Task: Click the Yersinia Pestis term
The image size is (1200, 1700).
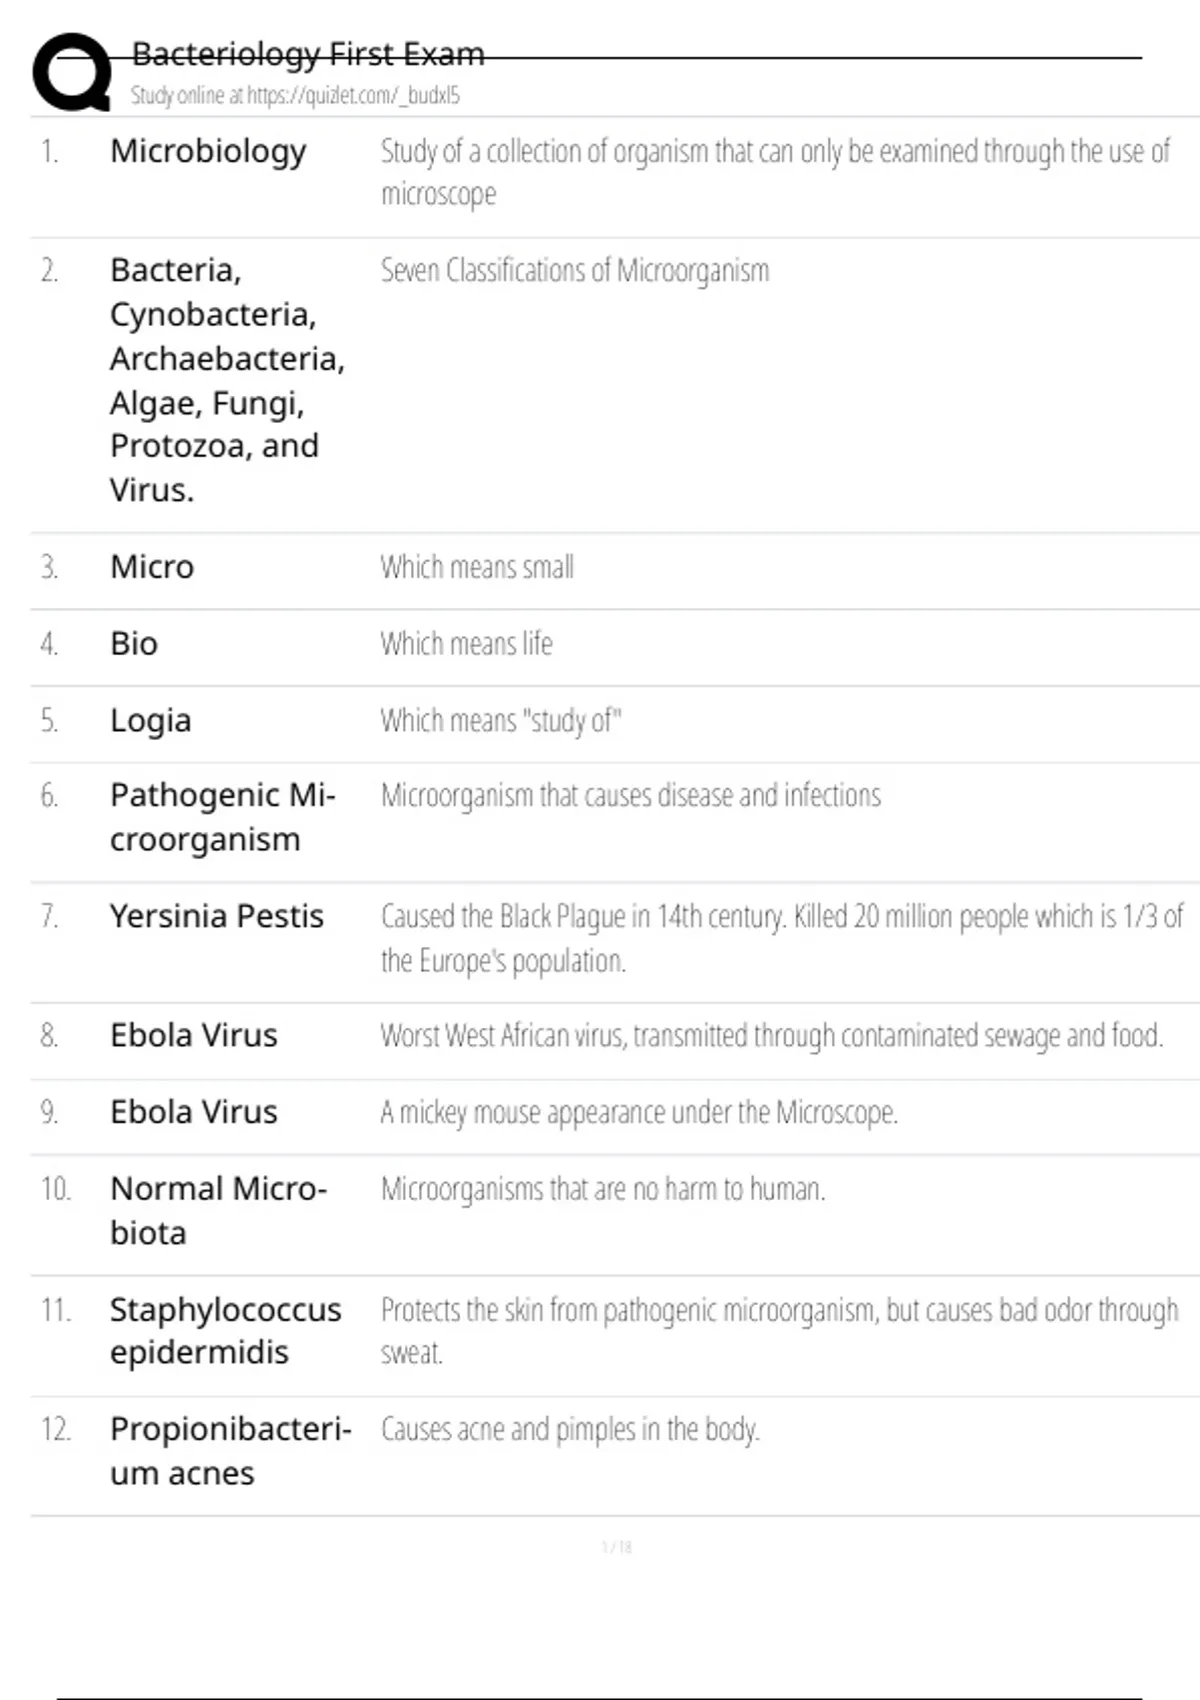Action: tap(216, 916)
